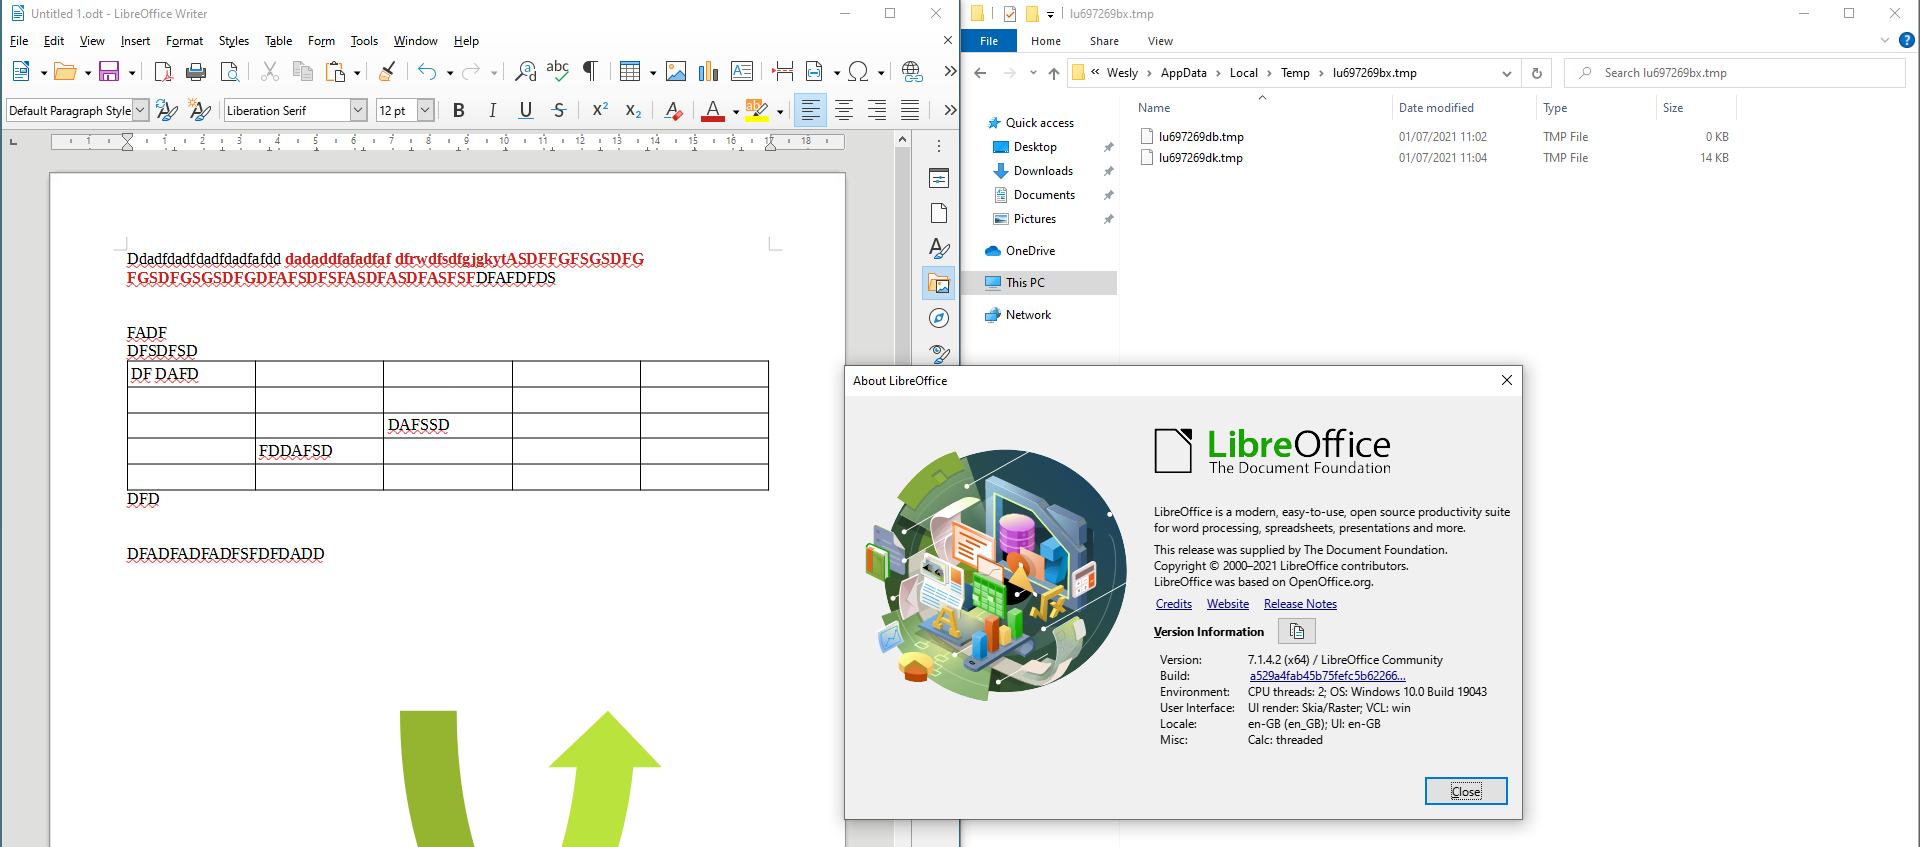
Task: Open Downloads in Explorer navigation pane
Action: coord(1043,171)
